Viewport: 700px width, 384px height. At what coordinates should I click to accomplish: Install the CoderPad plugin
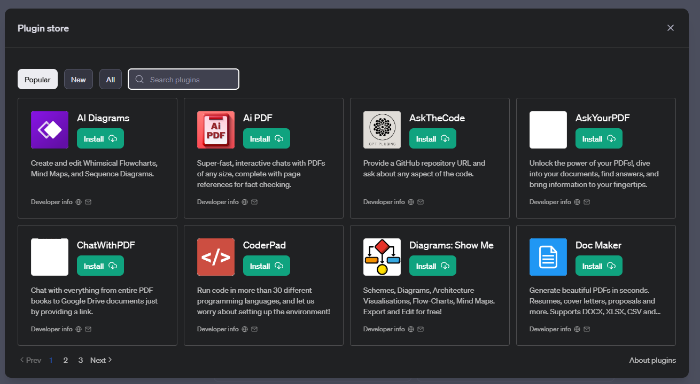(267, 266)
